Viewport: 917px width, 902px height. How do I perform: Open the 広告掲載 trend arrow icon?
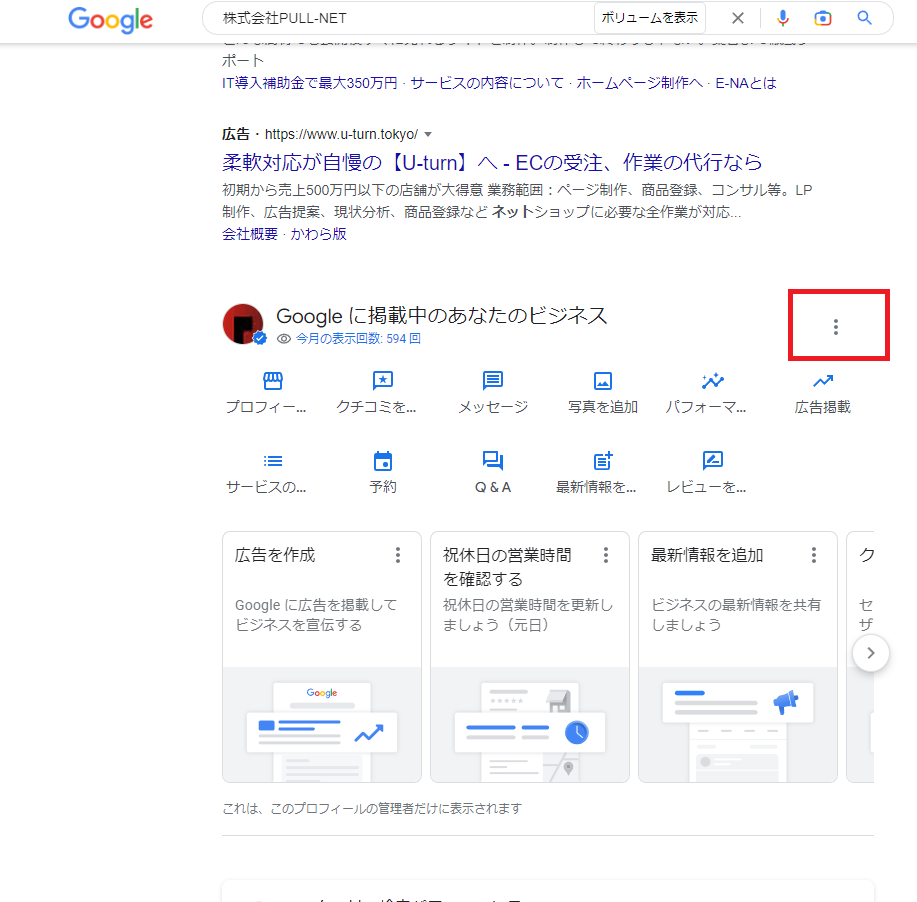coord(823,381)
